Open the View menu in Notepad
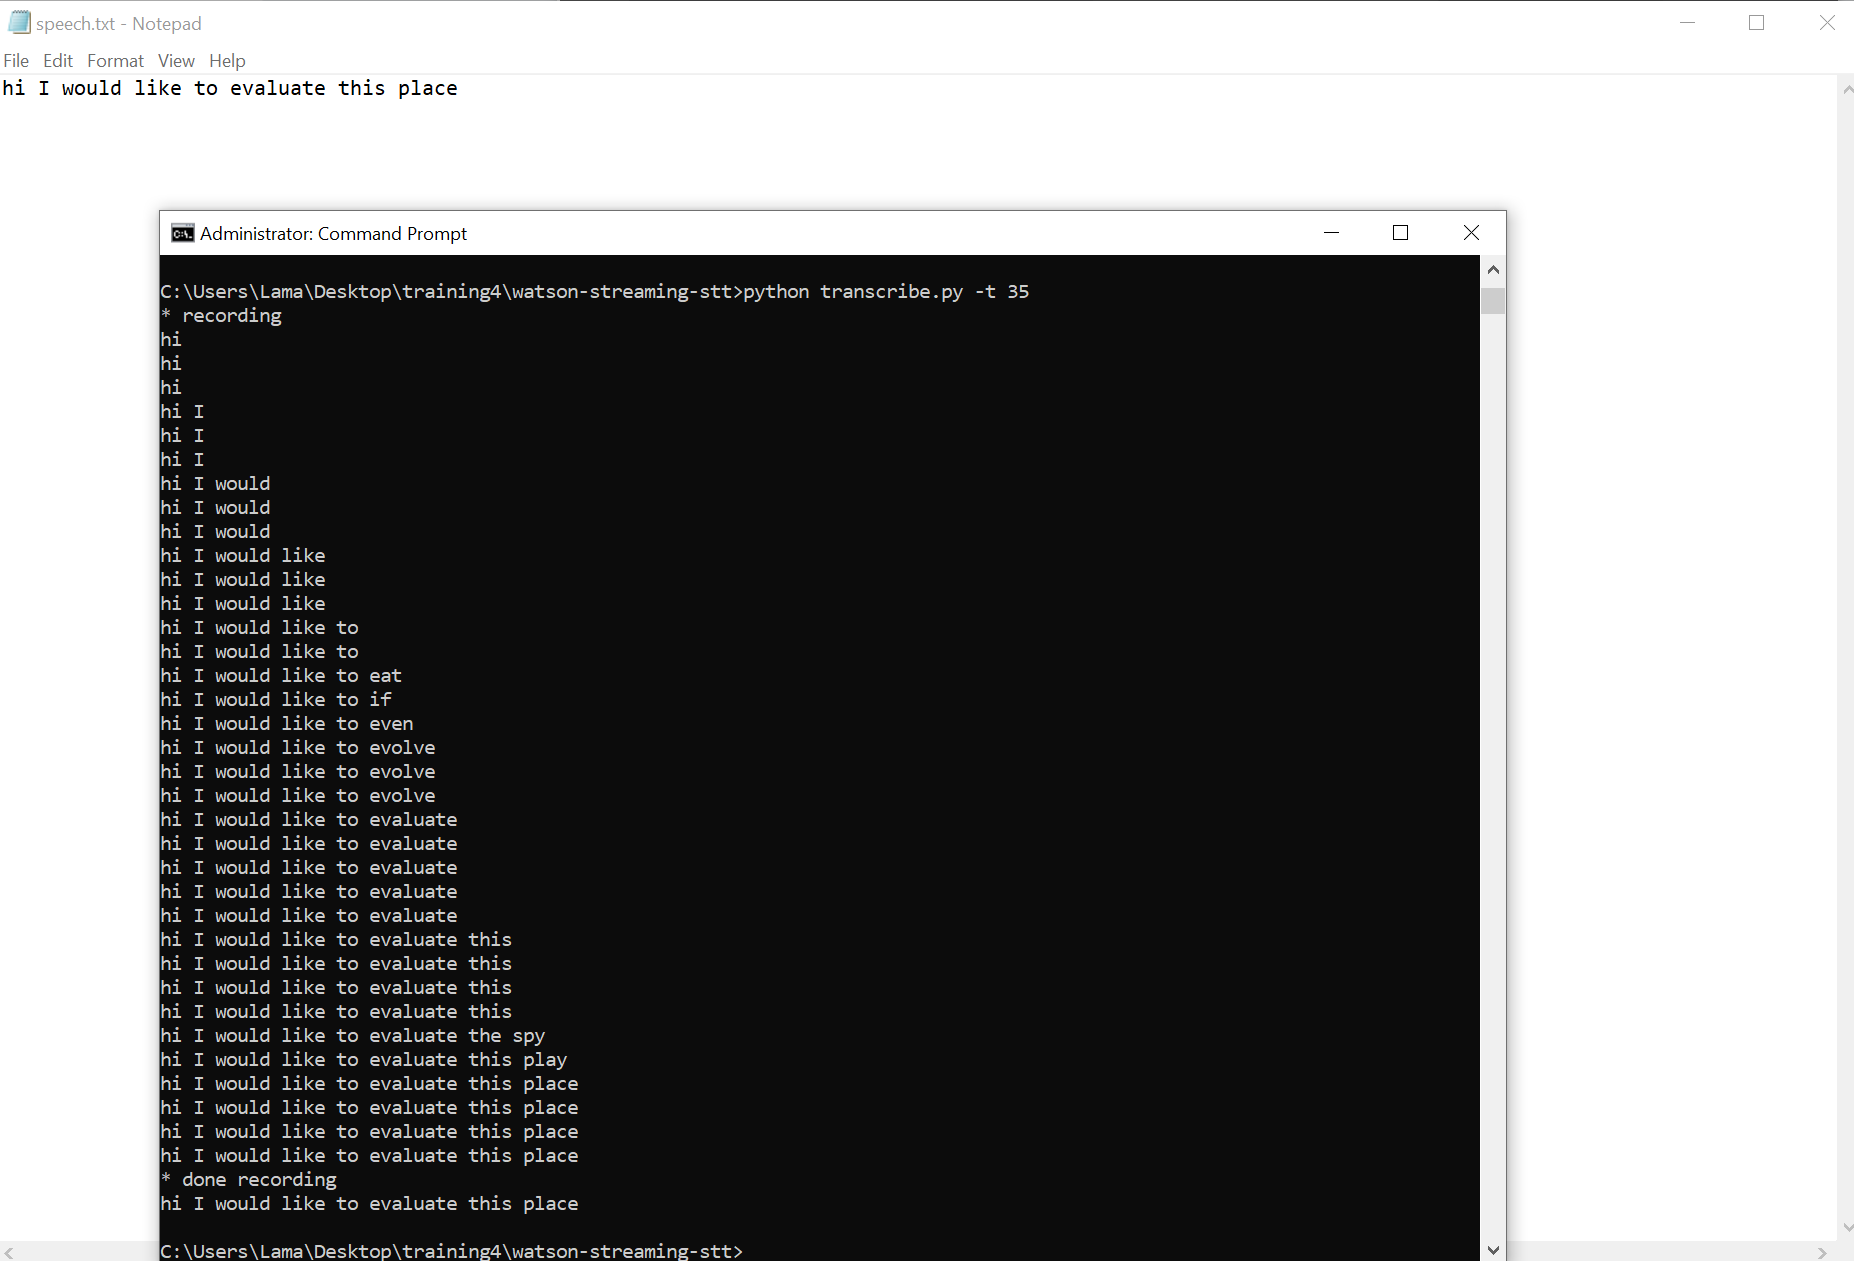Viewport: 1854px width, 1261px height. tap(176, 61)
